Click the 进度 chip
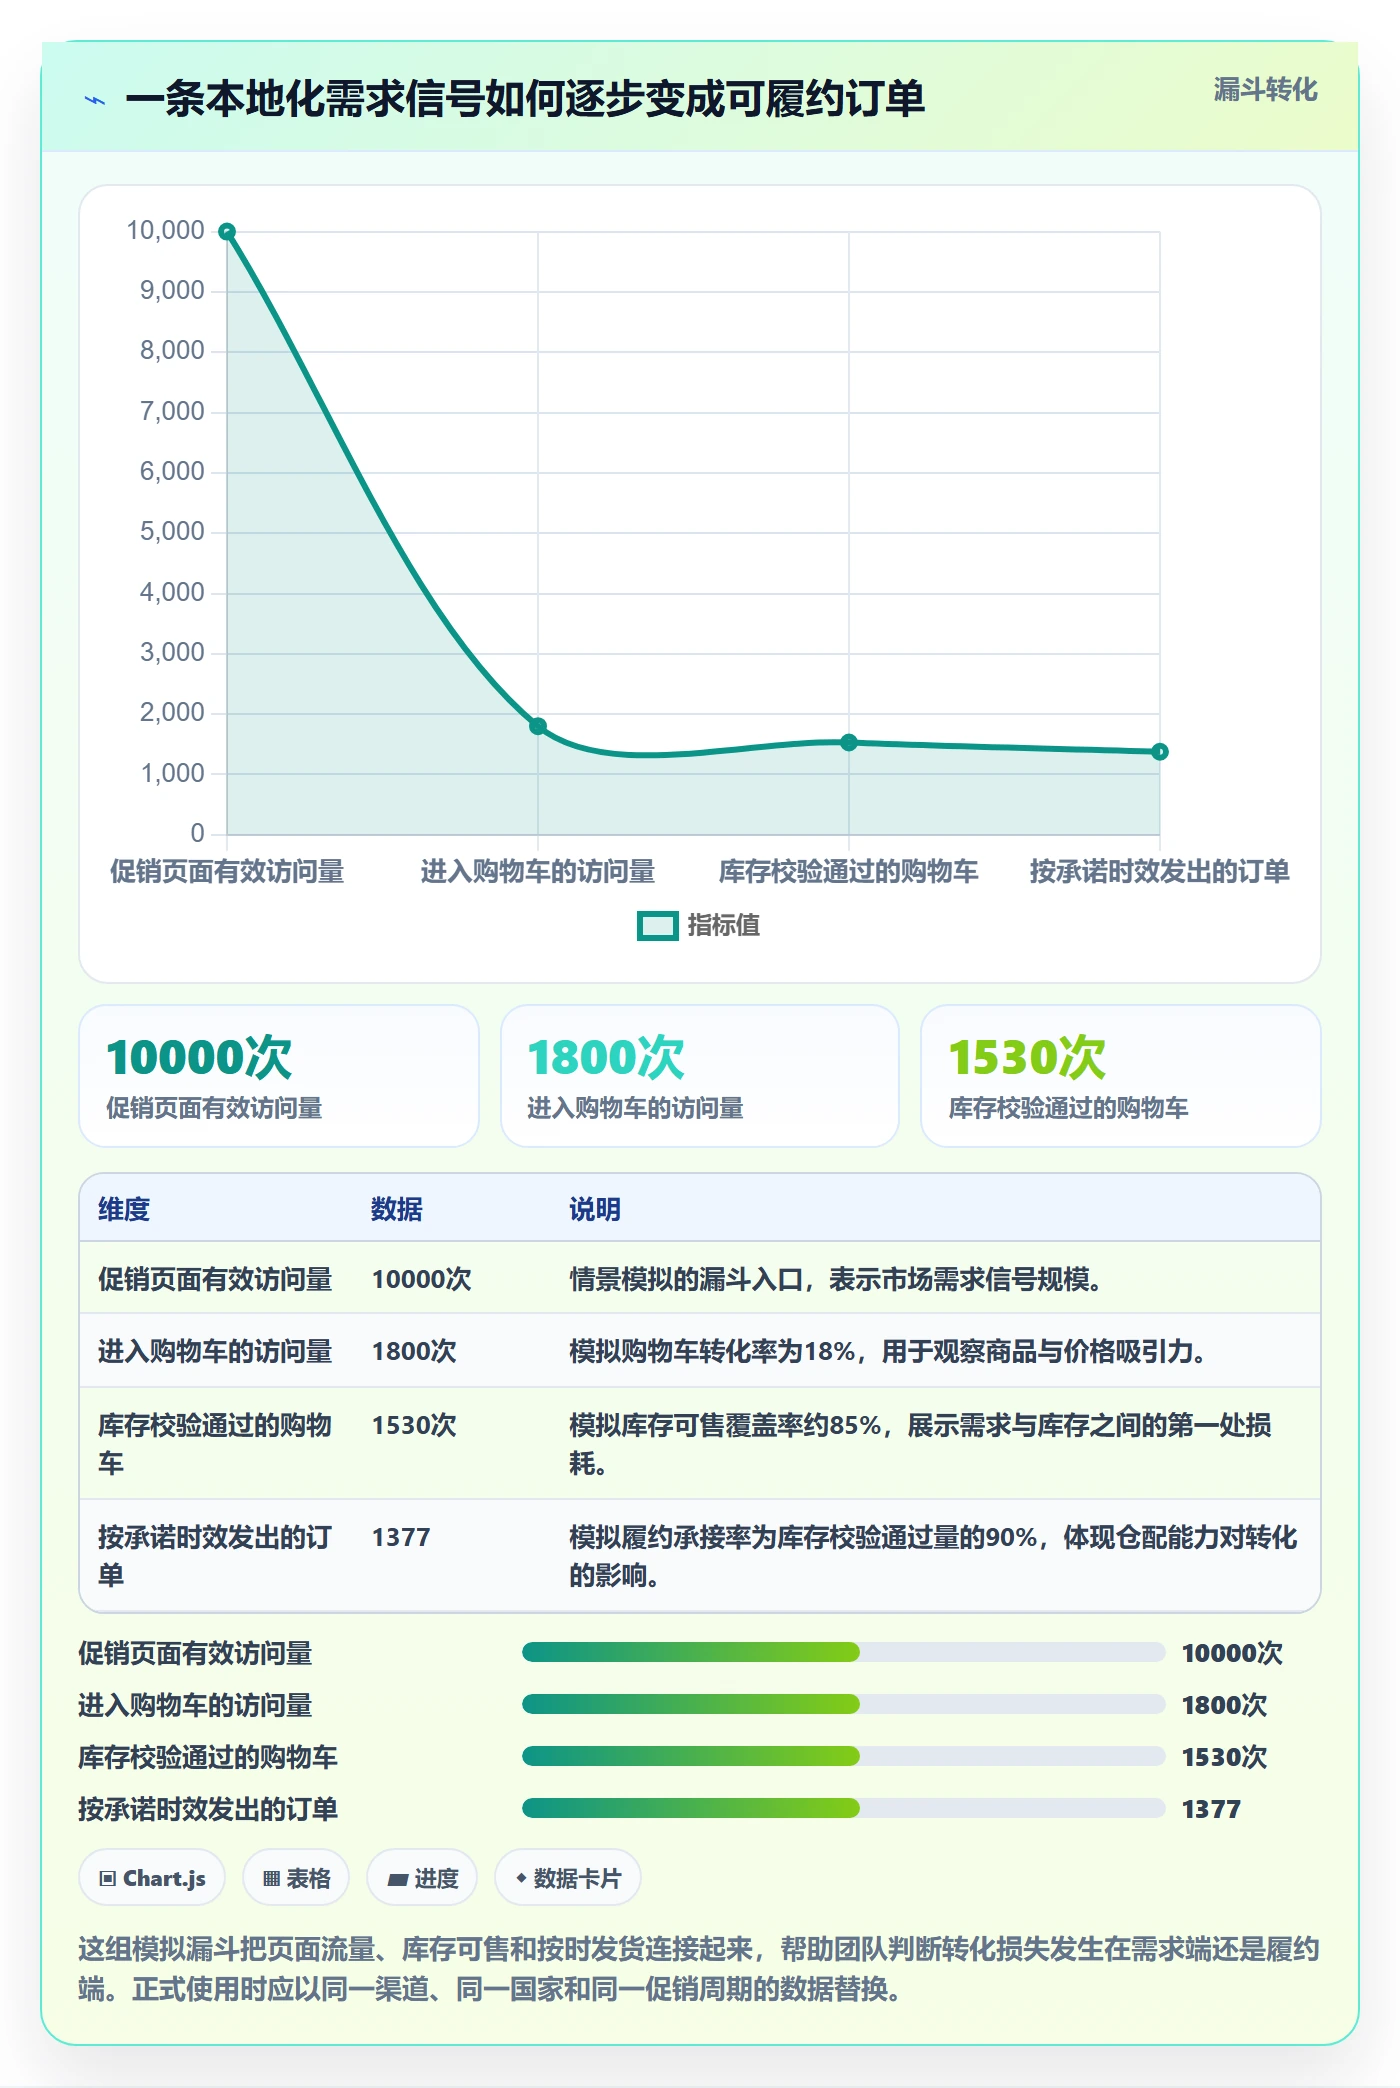The image size is (1400, 2088). tap(422, 1878)
